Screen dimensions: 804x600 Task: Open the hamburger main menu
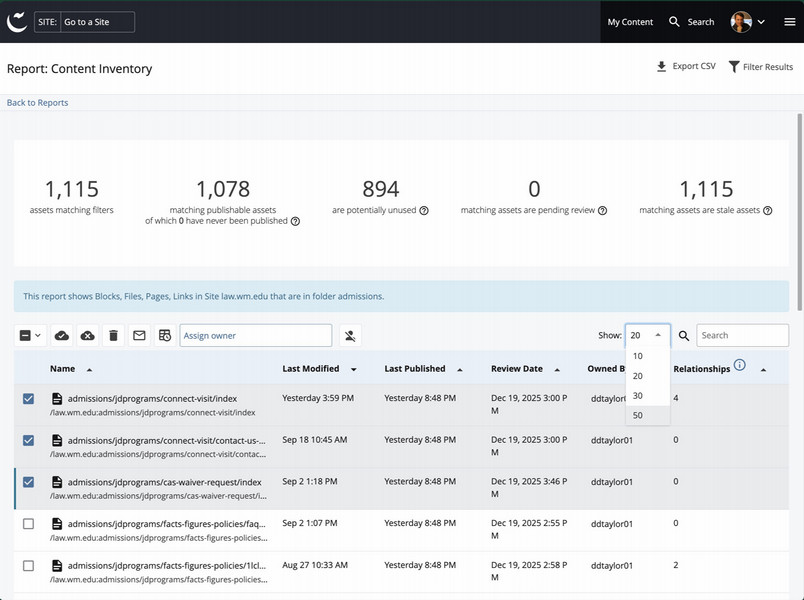click(790, 22)
